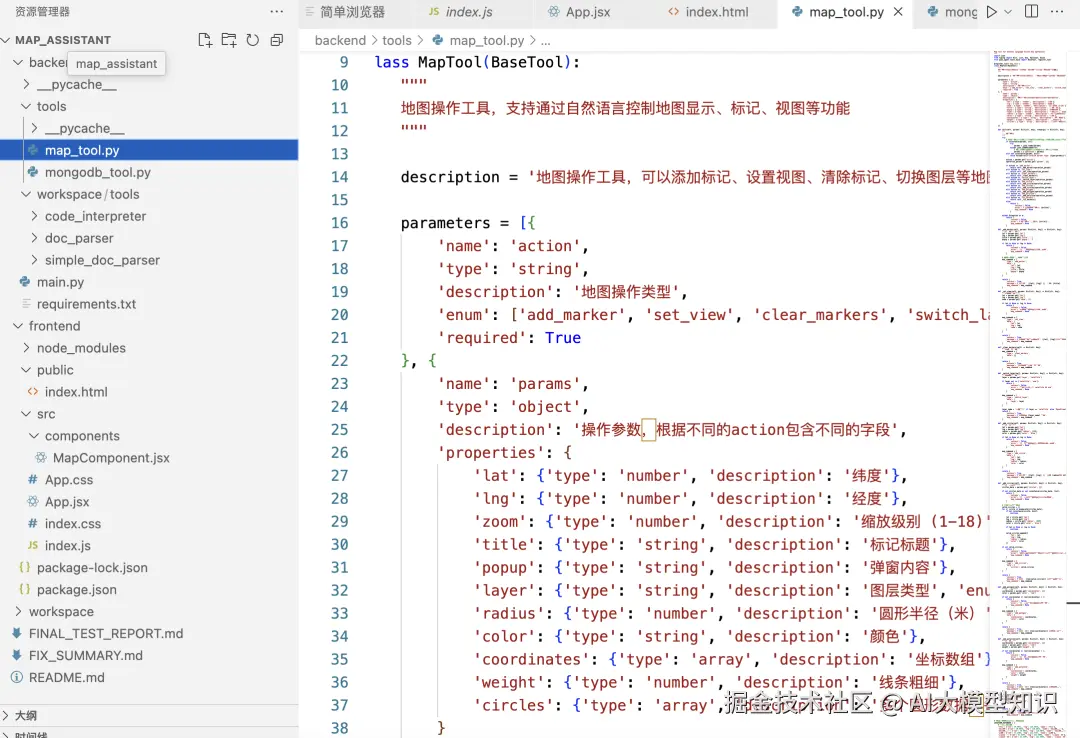Expand the simple_doc_parser folder
1080x738 pixels.
[34, 260]
